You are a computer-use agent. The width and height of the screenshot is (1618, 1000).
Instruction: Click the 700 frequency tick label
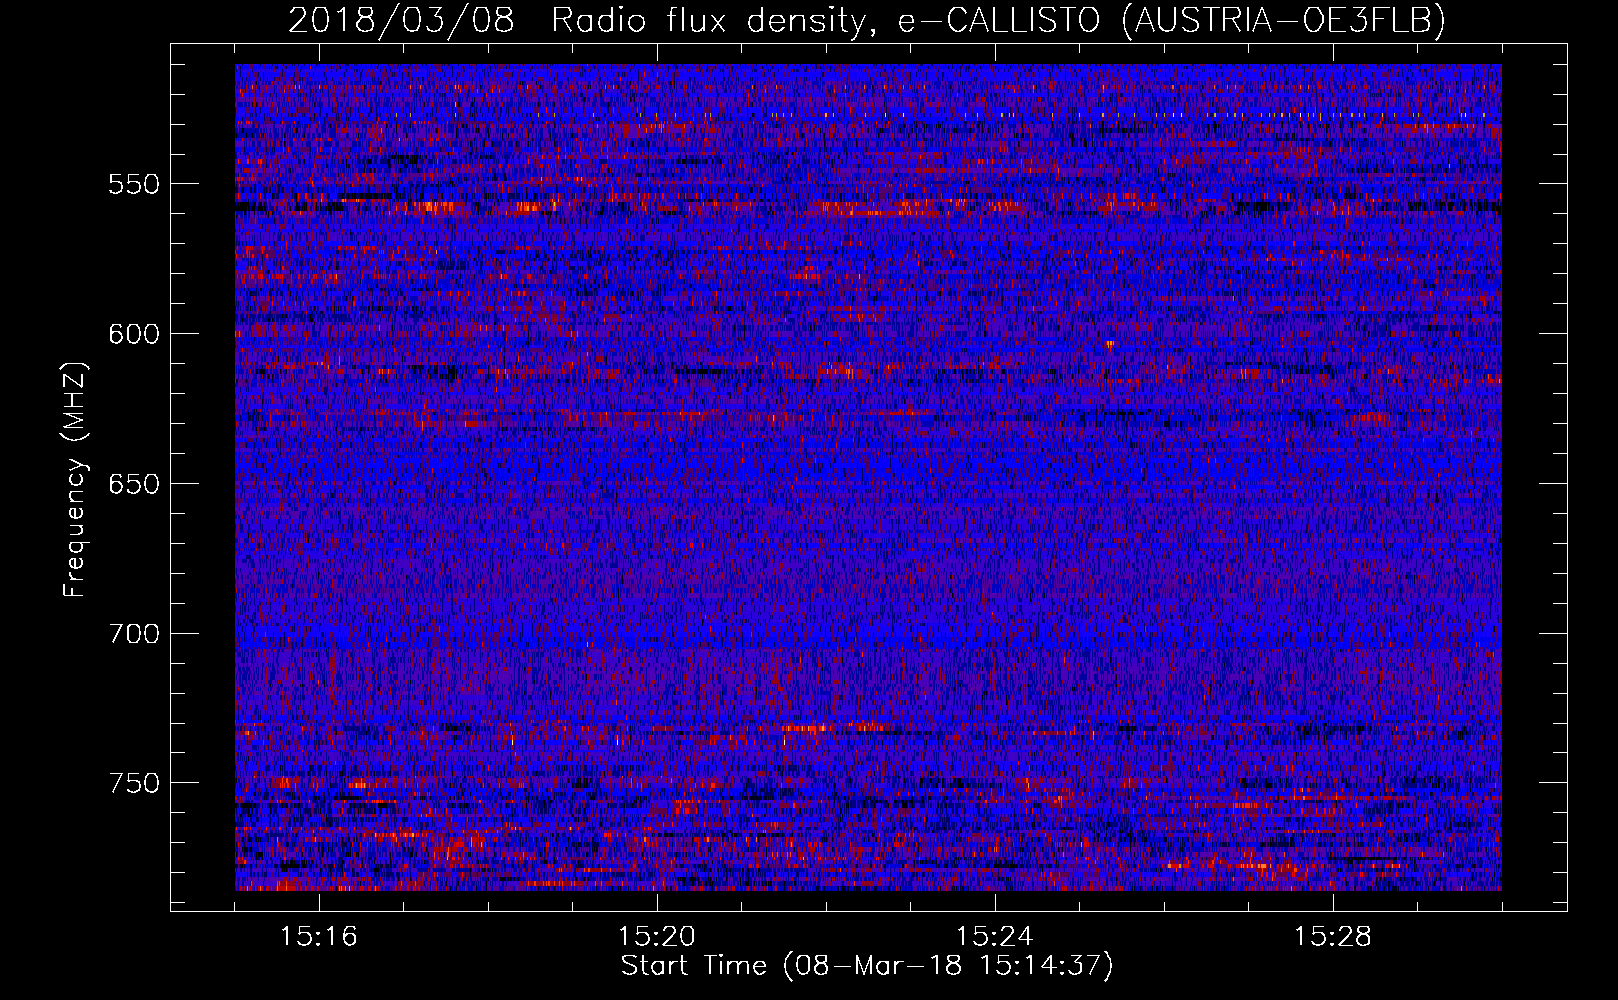pyautogui.click(x=134, y=634)
